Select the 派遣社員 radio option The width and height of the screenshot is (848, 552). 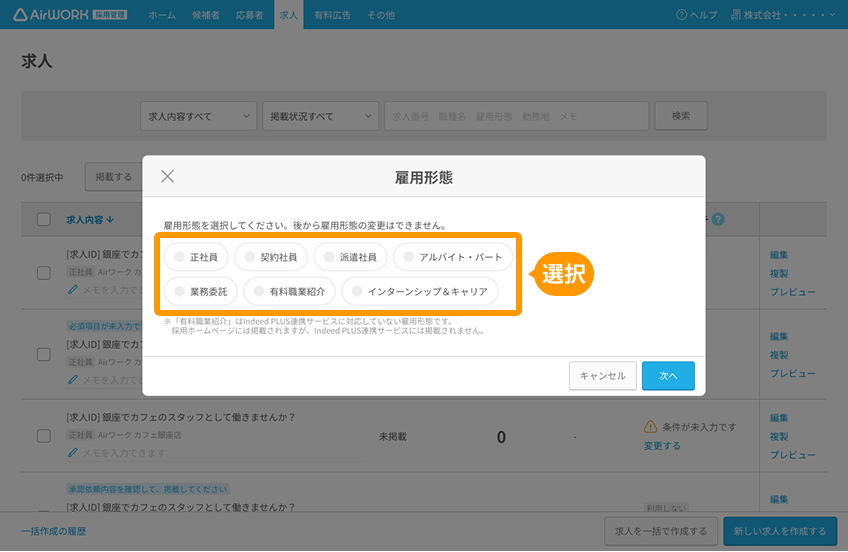[350, 257]
